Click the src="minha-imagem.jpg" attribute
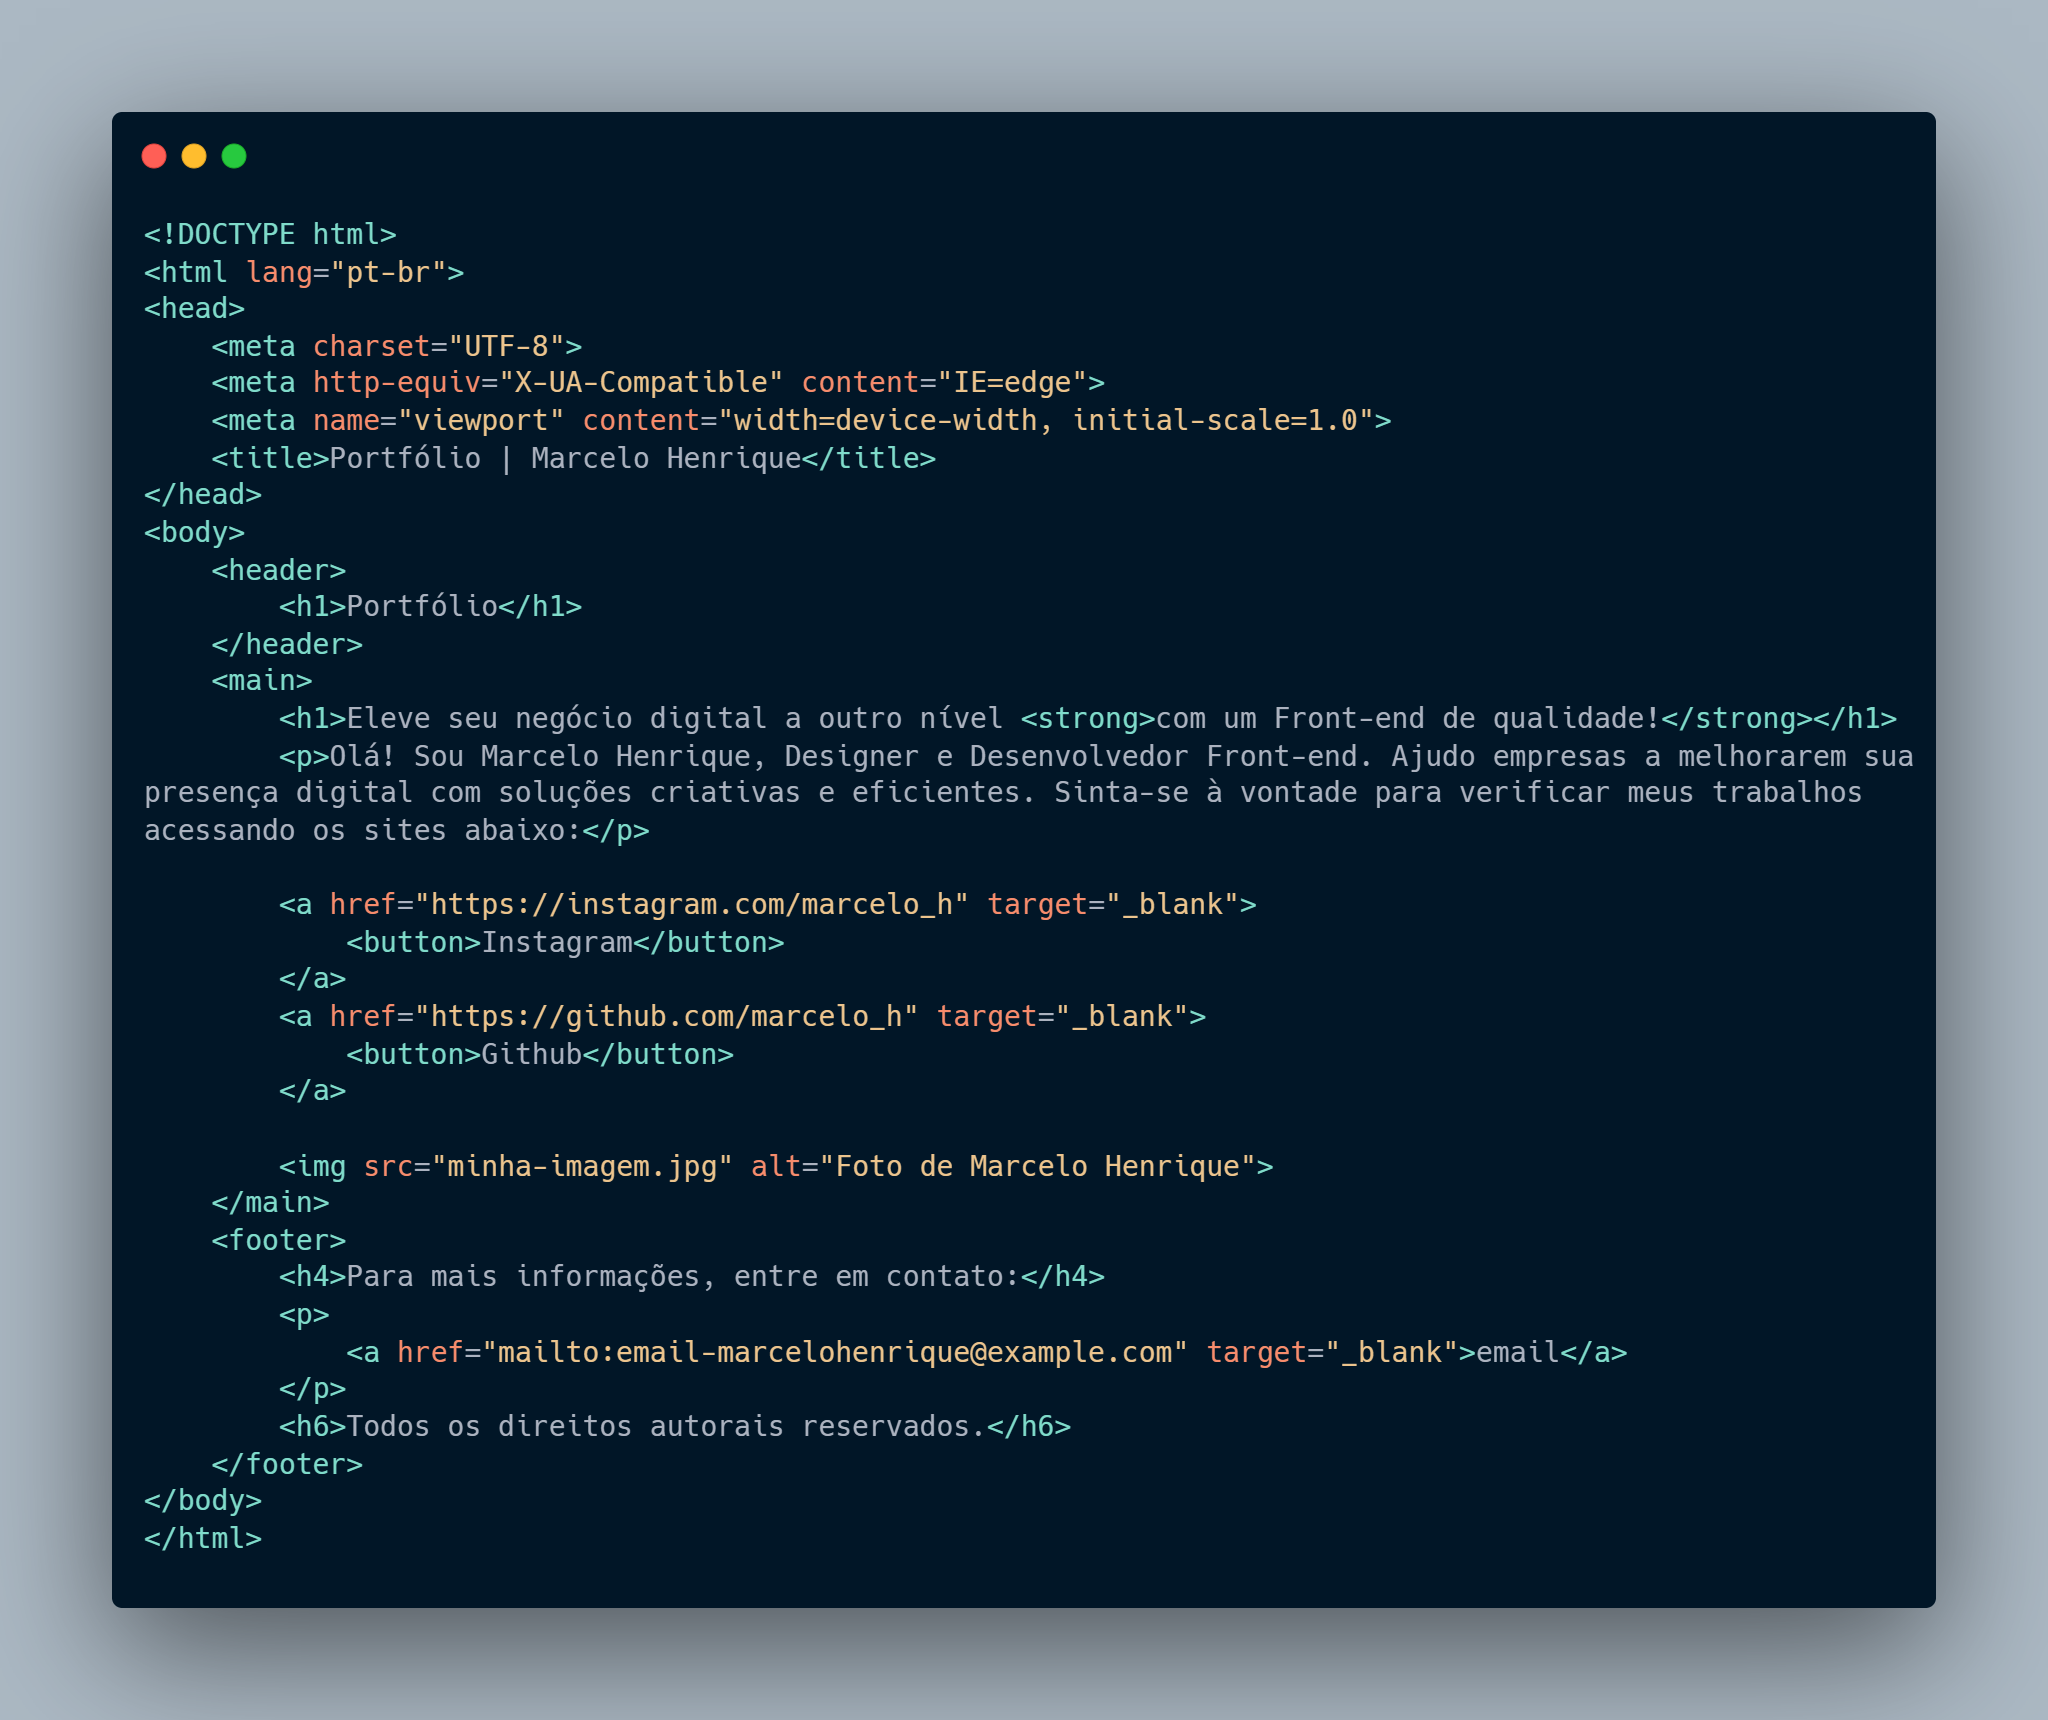2048x1720 pixels. click(548, 1167)
